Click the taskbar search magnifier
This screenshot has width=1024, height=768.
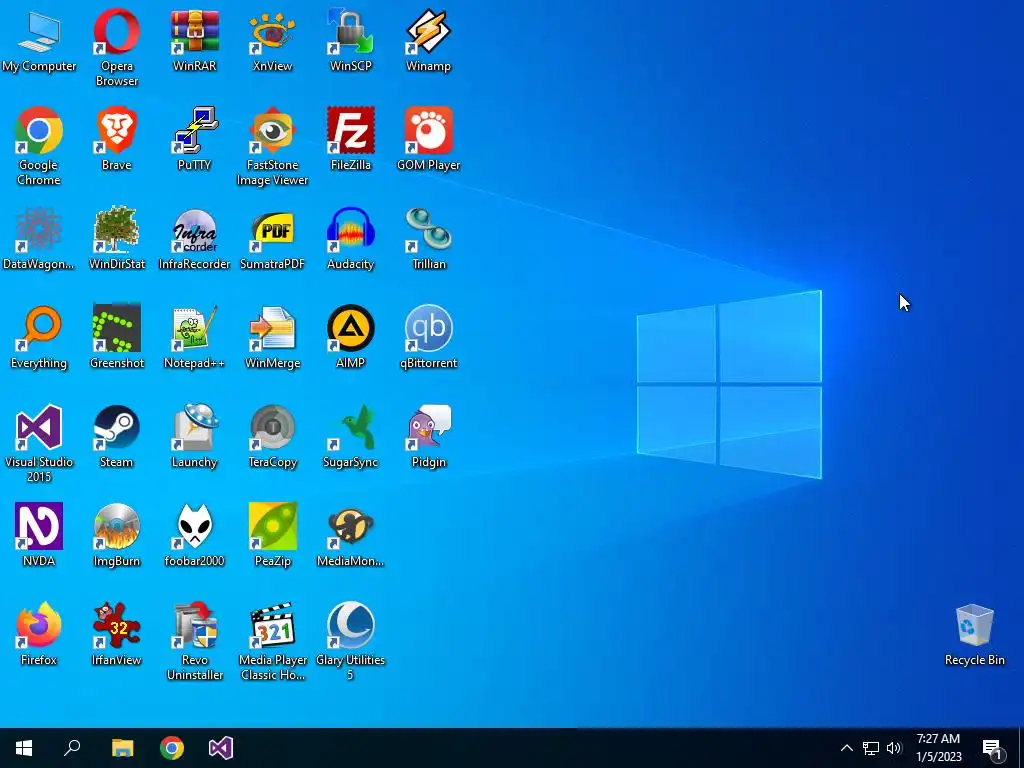point(72,748)
